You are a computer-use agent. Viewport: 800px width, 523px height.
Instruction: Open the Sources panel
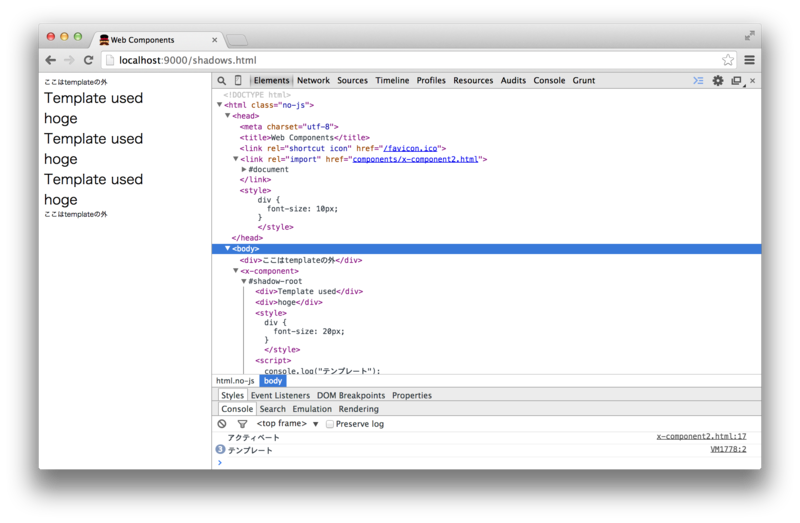(x=352, y=81)
